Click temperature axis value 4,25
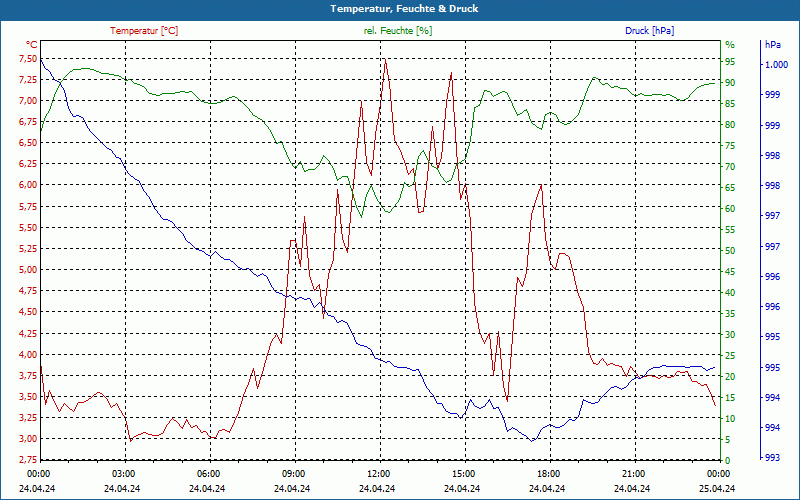Viewport: 800px width, 500px height. click(x=28, y=334)
